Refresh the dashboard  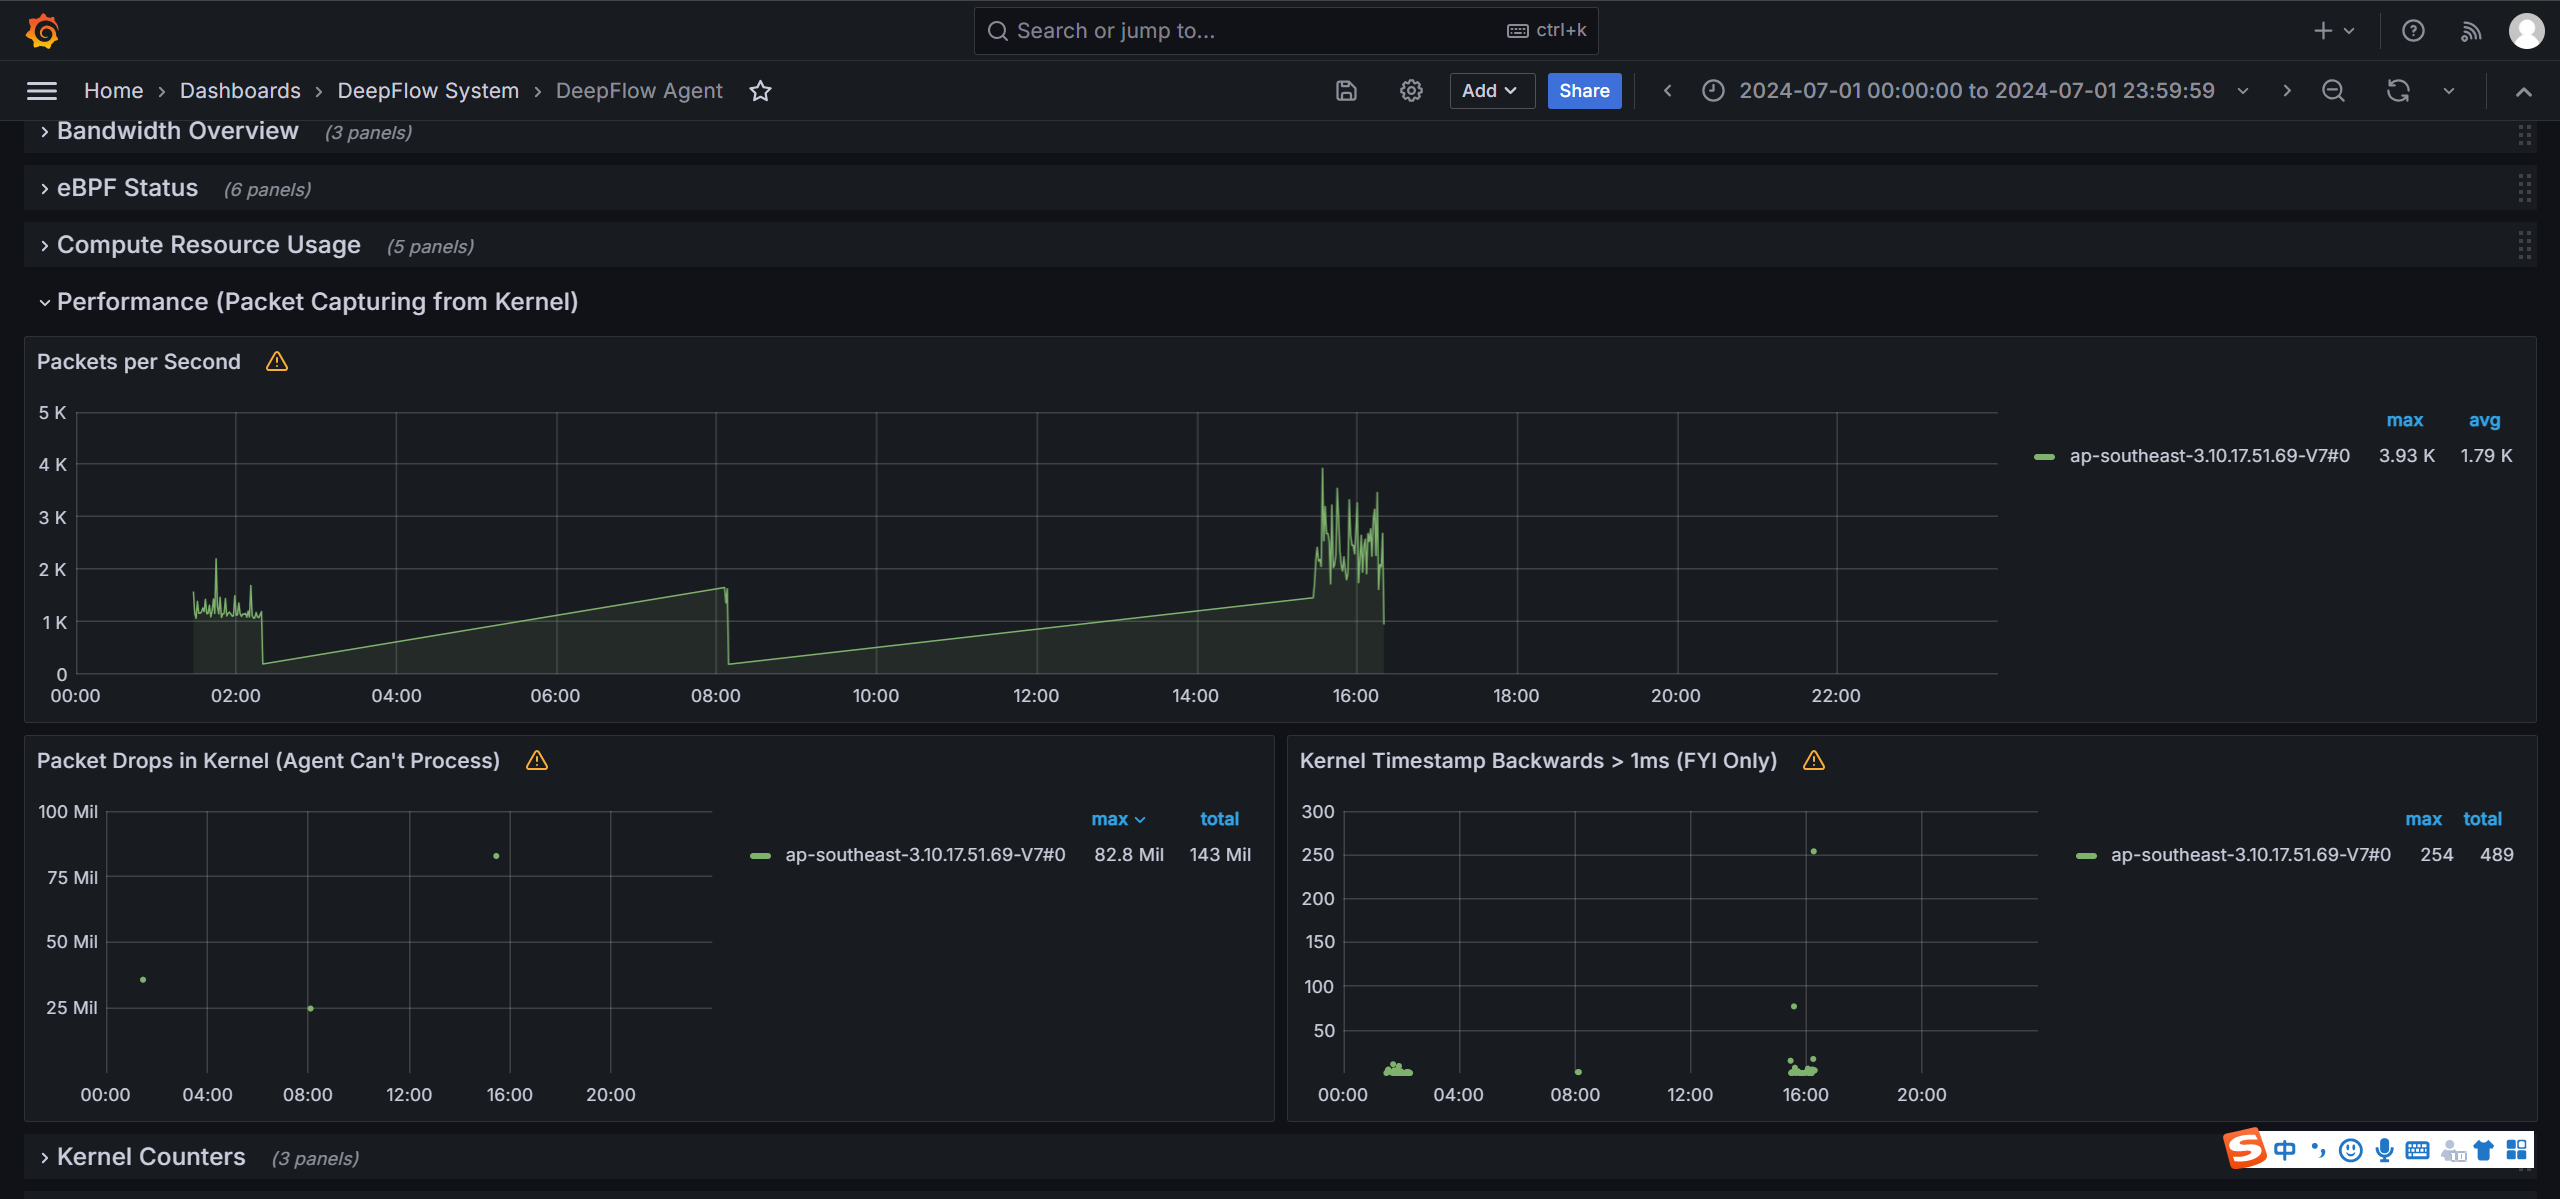pos(2398,91)
